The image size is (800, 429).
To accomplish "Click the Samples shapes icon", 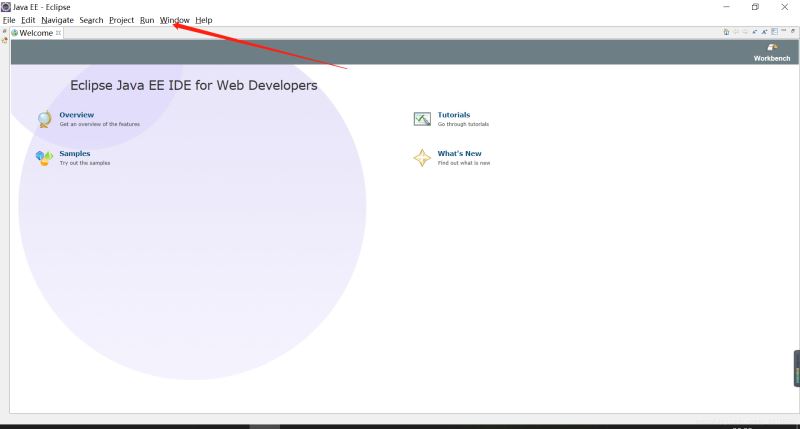I will [x=44, y=158].
